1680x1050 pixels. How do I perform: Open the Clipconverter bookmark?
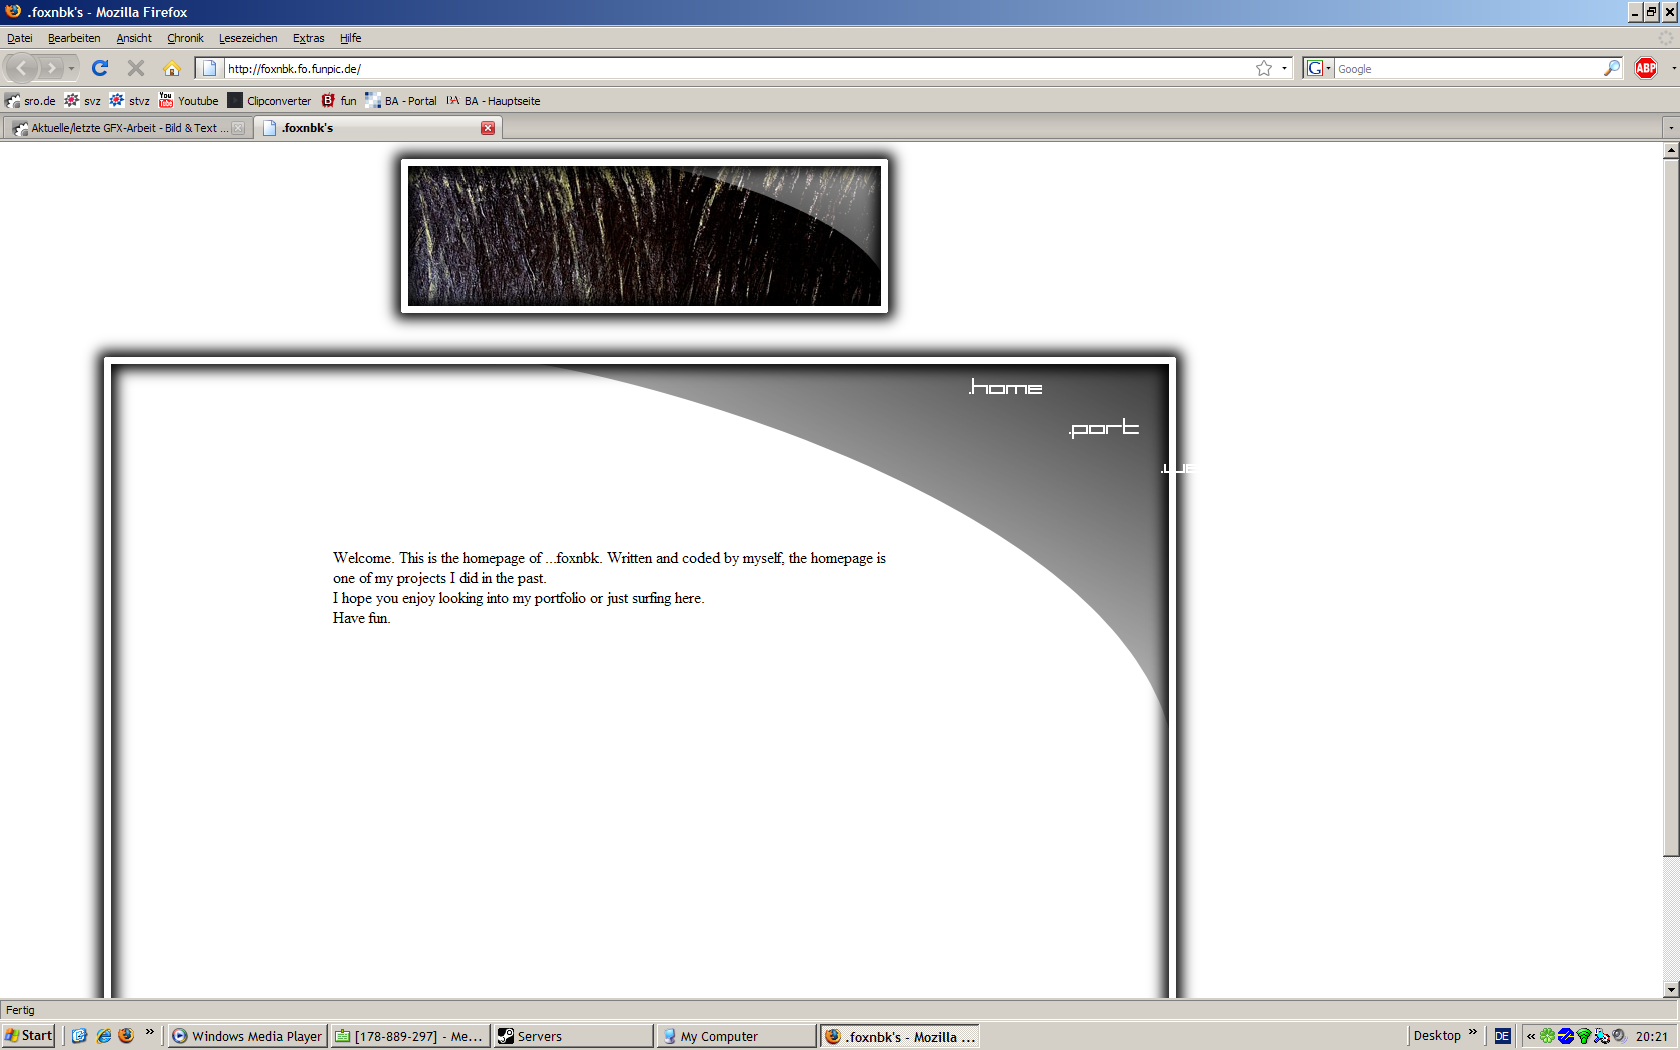[269, 101]
